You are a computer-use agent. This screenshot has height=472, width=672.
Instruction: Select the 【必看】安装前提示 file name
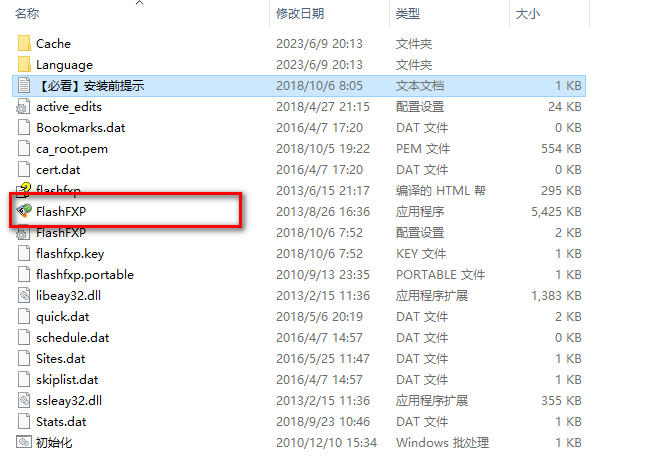click(90, 86)
